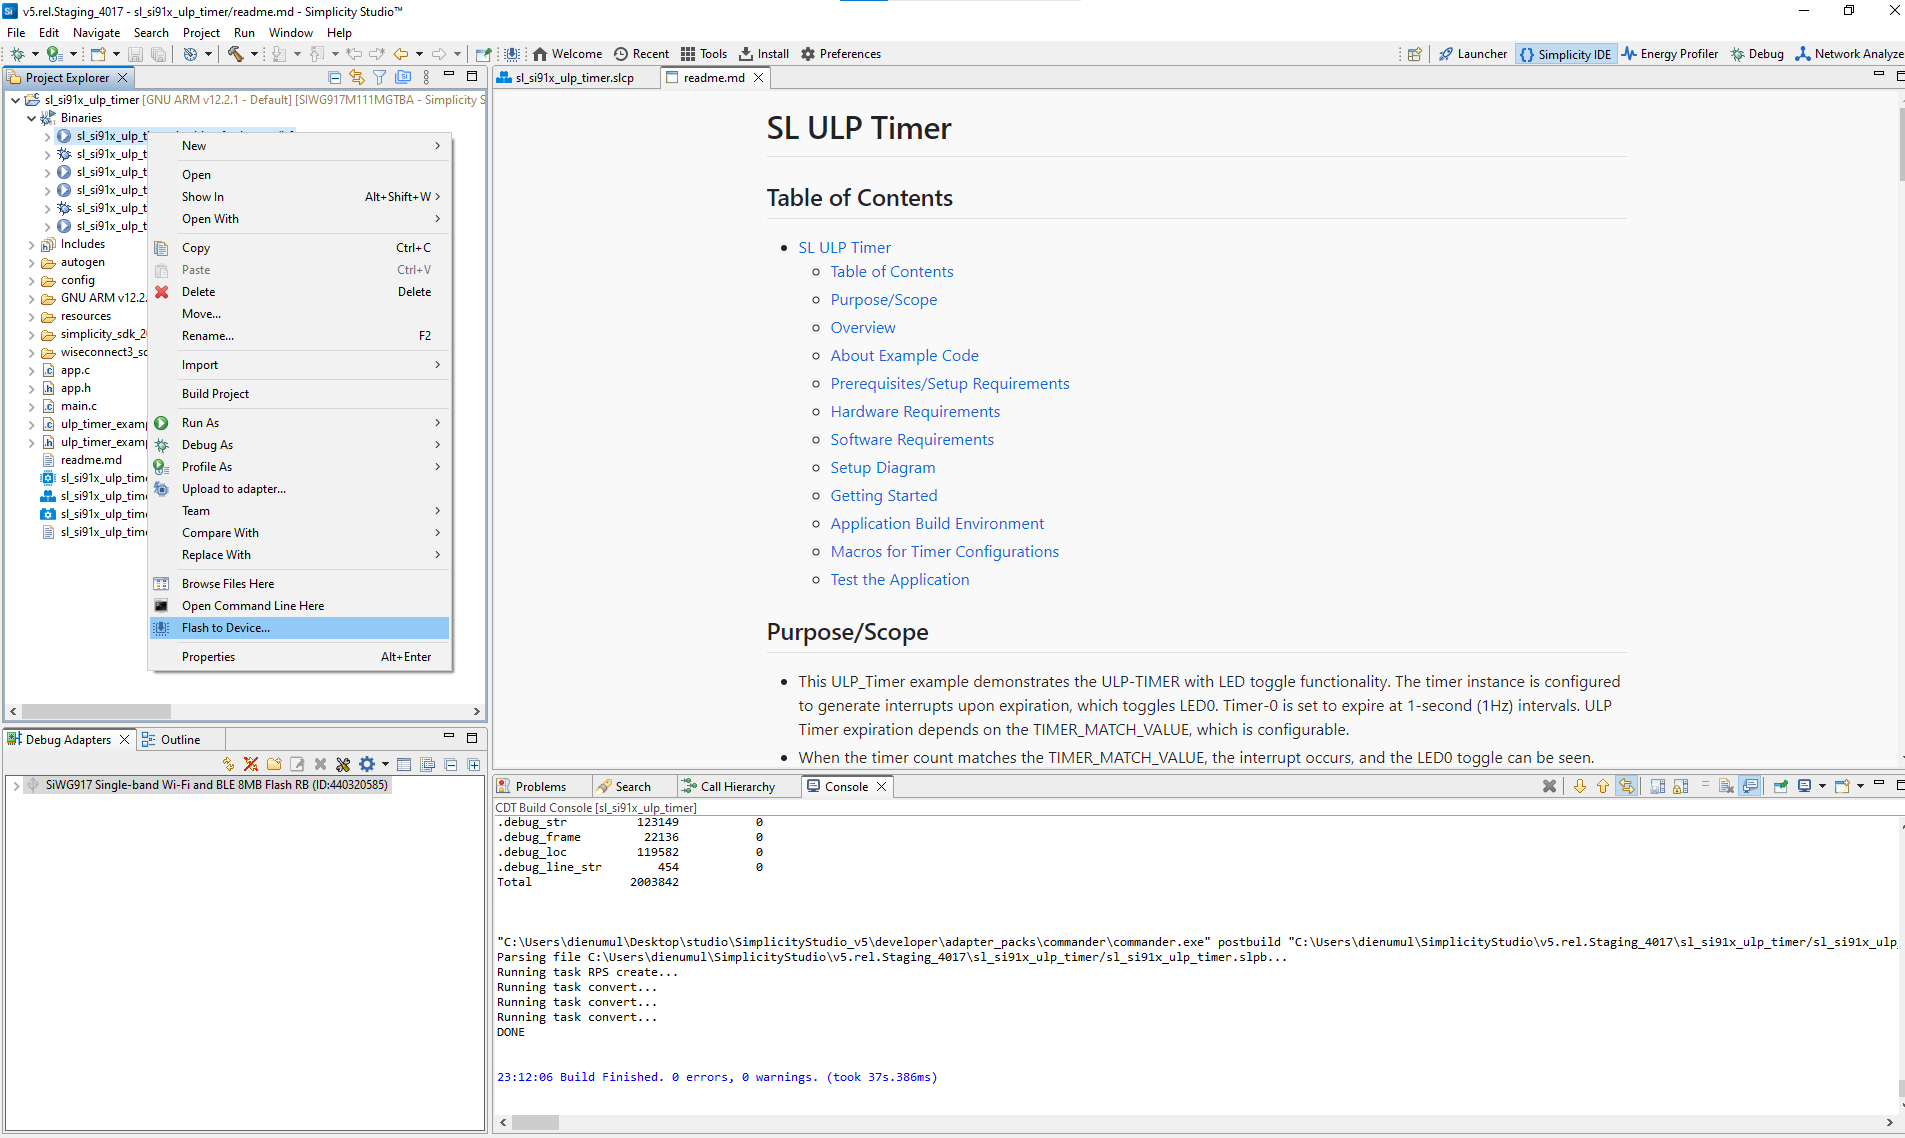
Task: Enable Show Console When Standard Out Changes
Action: [1749, 786]
